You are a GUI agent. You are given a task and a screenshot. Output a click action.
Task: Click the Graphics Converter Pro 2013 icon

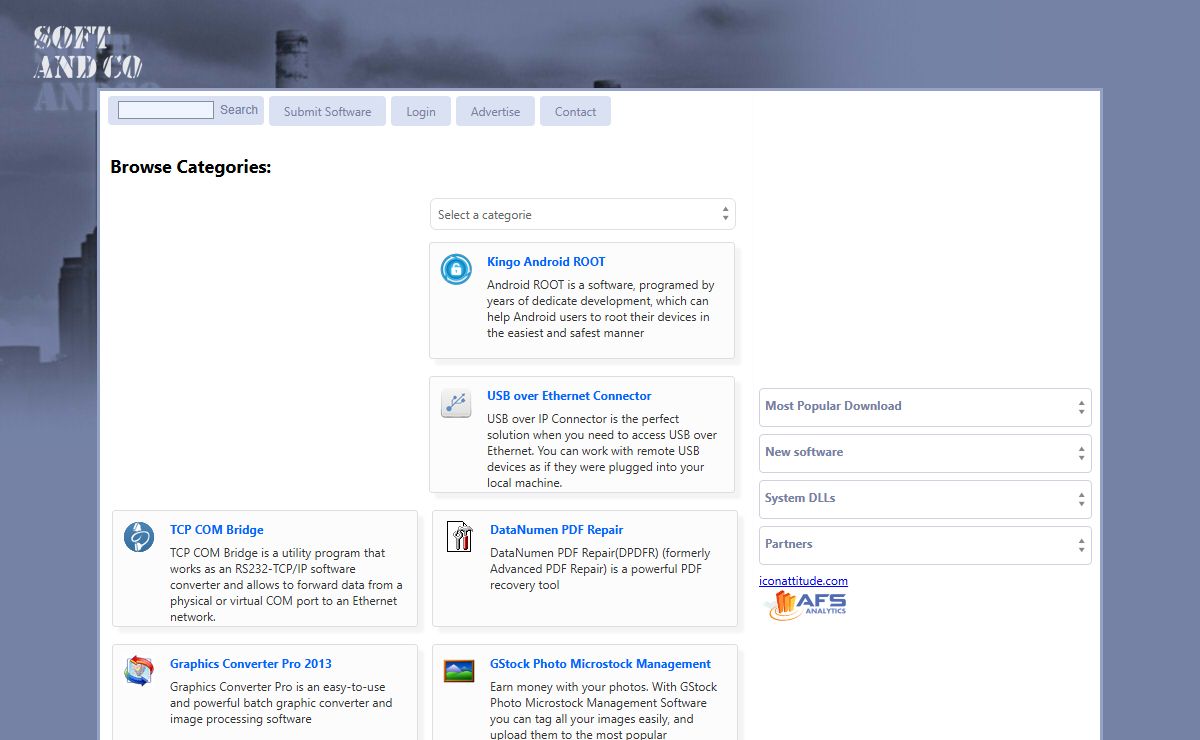[x=139, y=671]
